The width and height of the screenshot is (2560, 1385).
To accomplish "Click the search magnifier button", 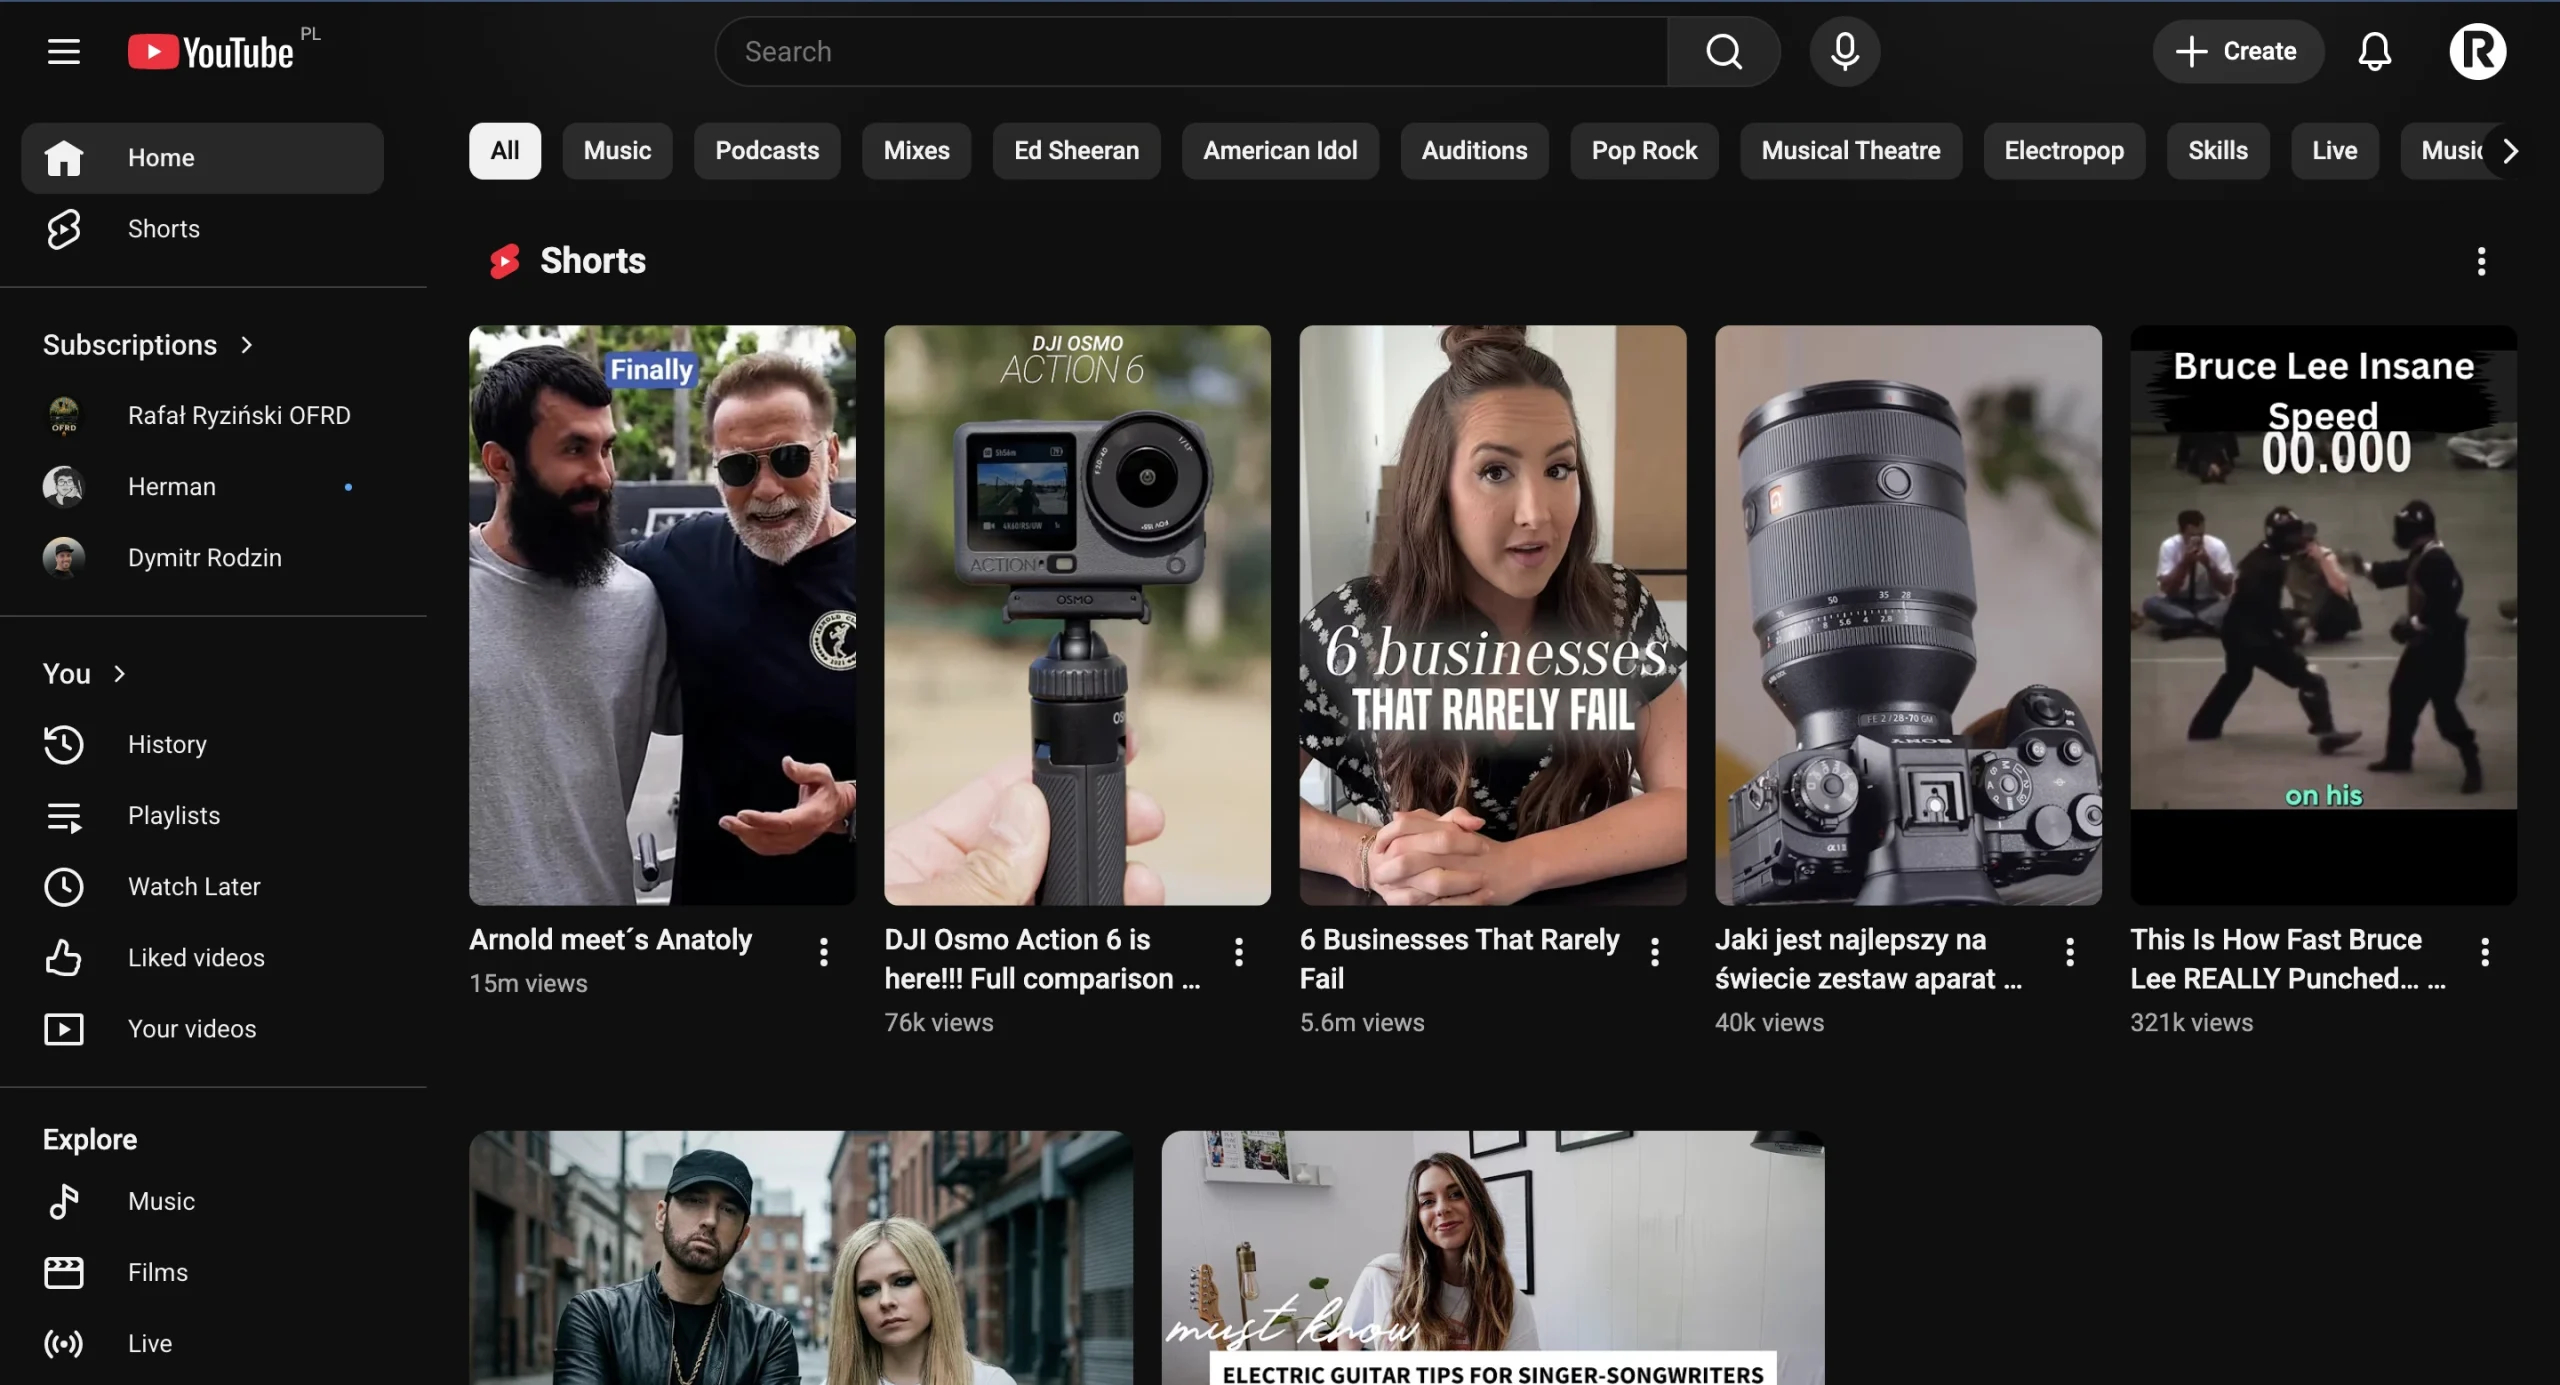I will [1723, 51].
